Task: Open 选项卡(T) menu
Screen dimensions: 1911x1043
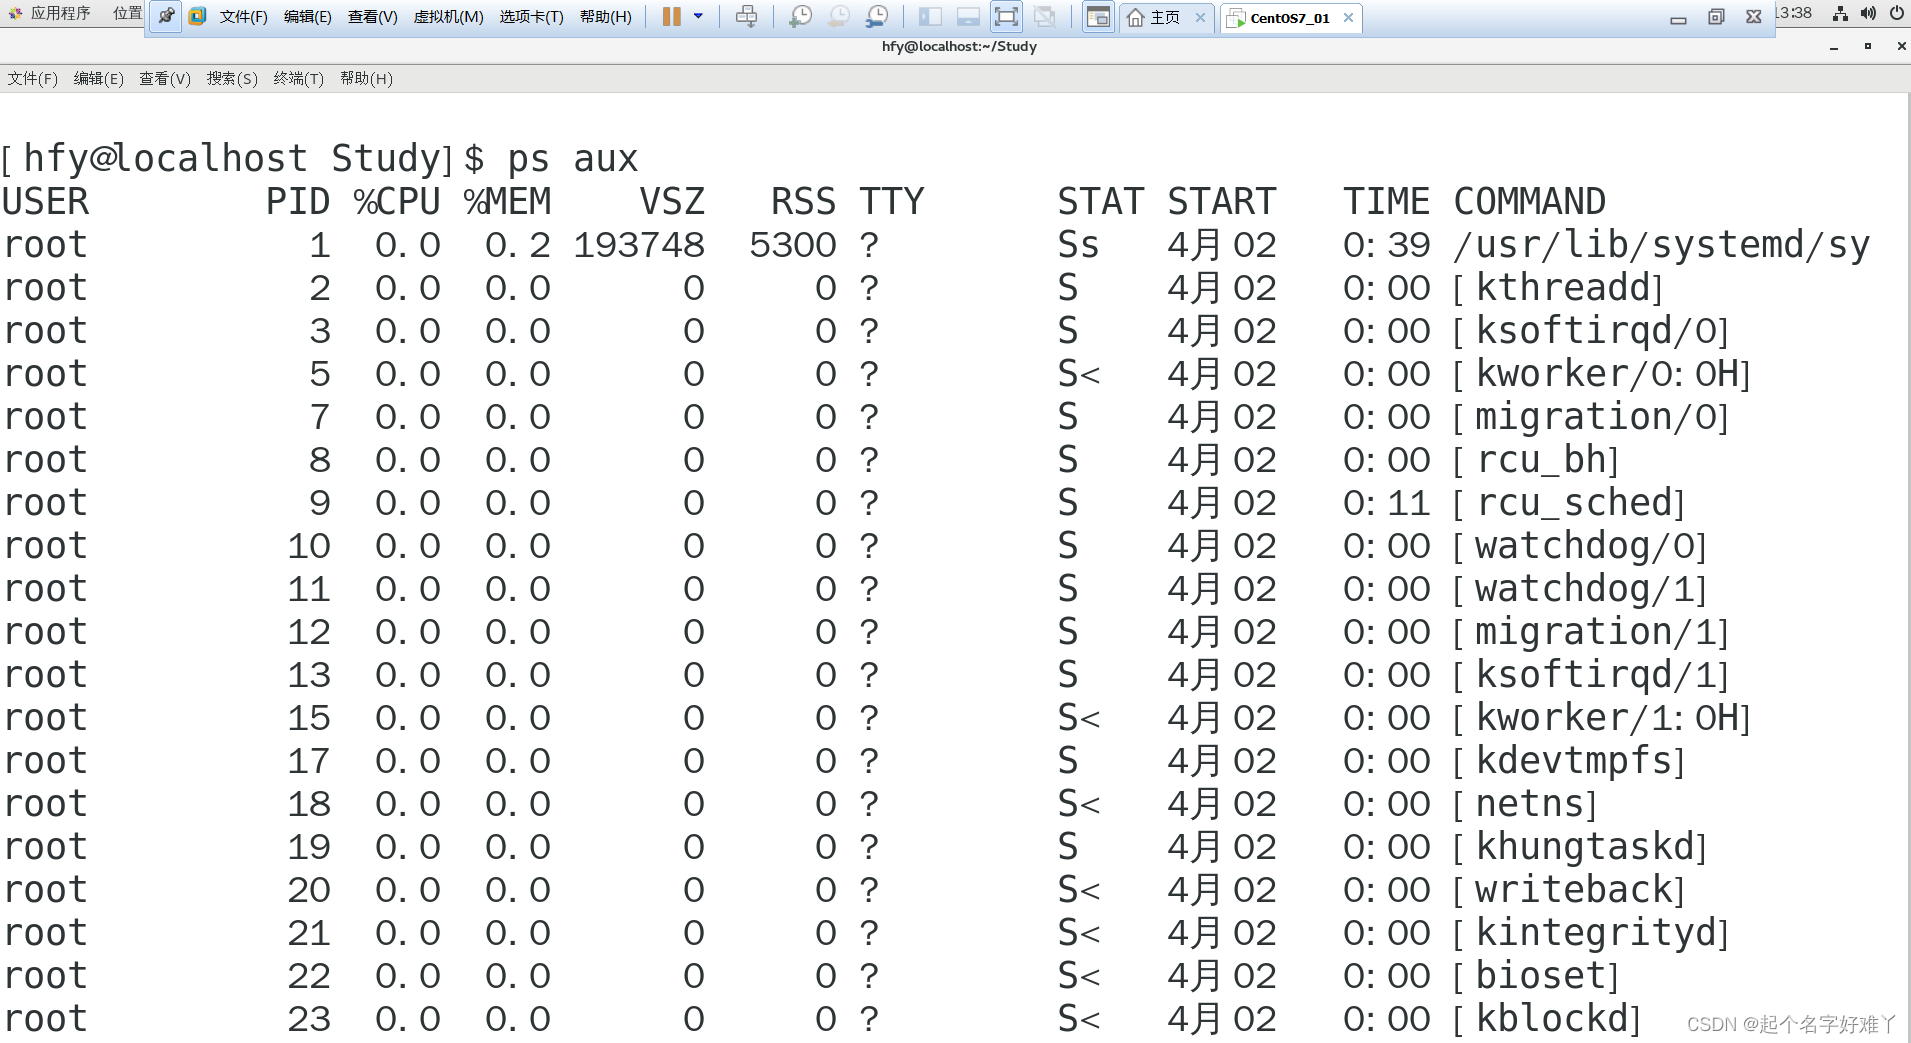Action: point(531,17)
